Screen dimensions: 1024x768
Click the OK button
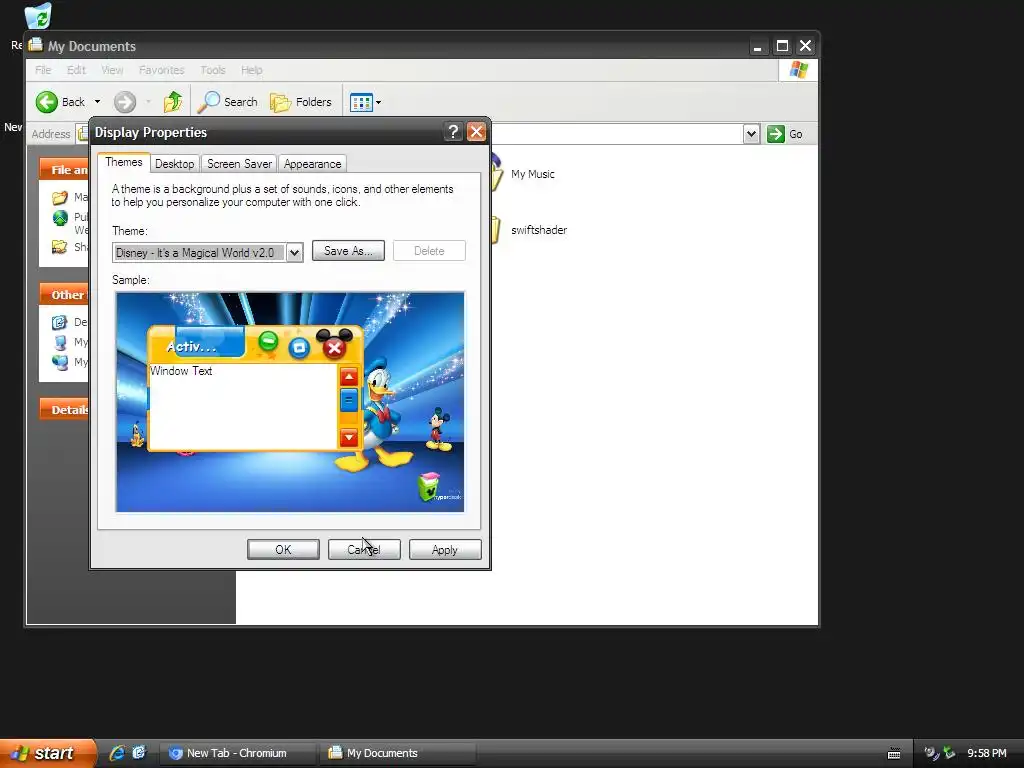coord(283,550)
